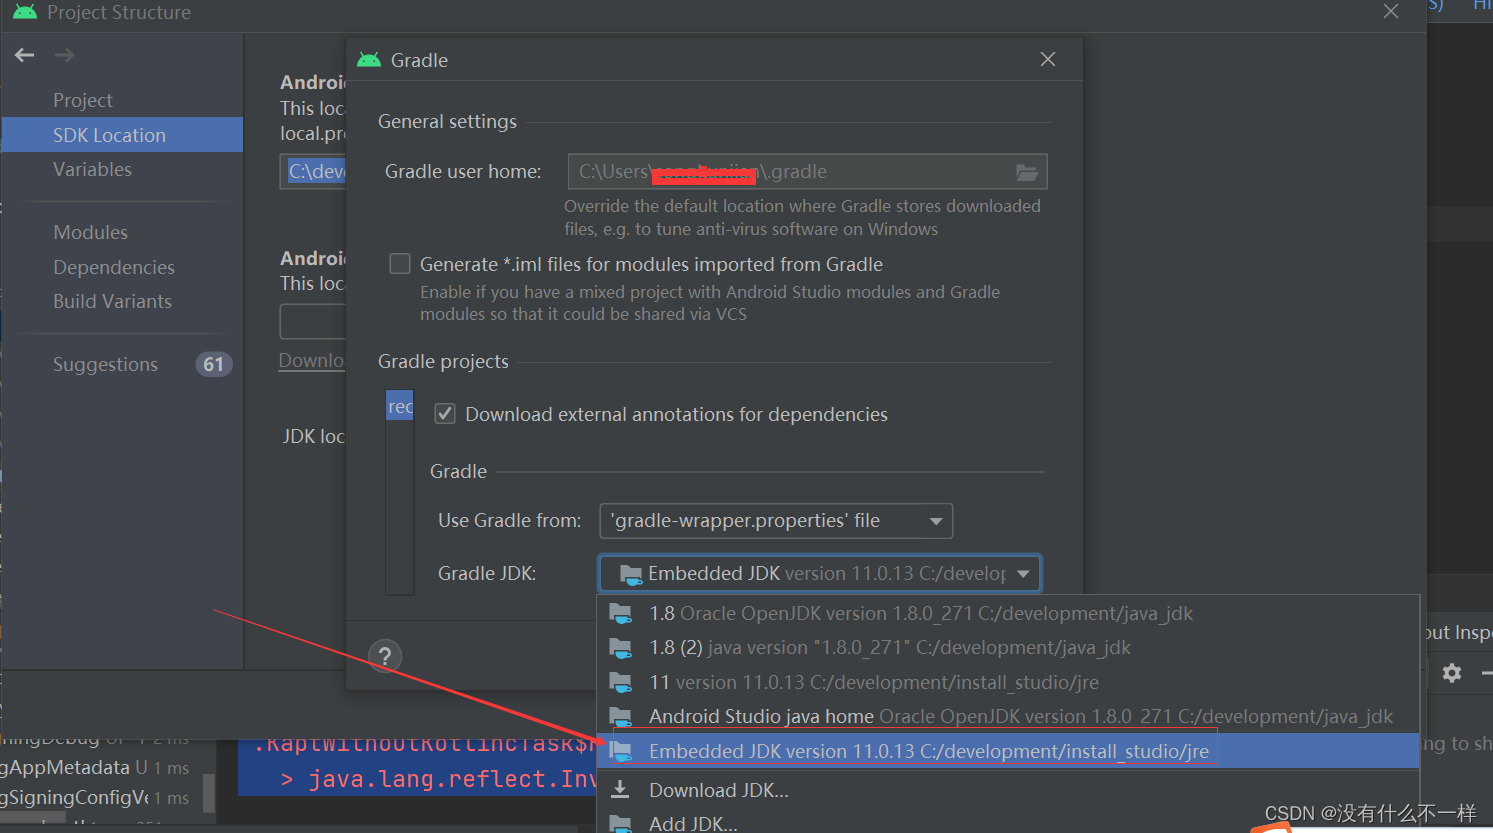Open Project section in sidebar
The image size is (1493, 833).
83,100
